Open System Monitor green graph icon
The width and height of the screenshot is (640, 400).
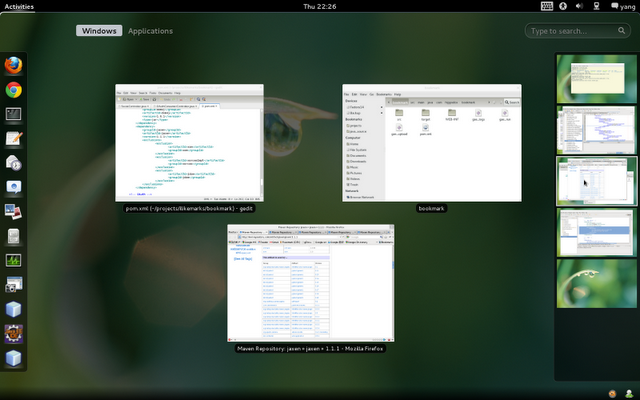(13, 260)
